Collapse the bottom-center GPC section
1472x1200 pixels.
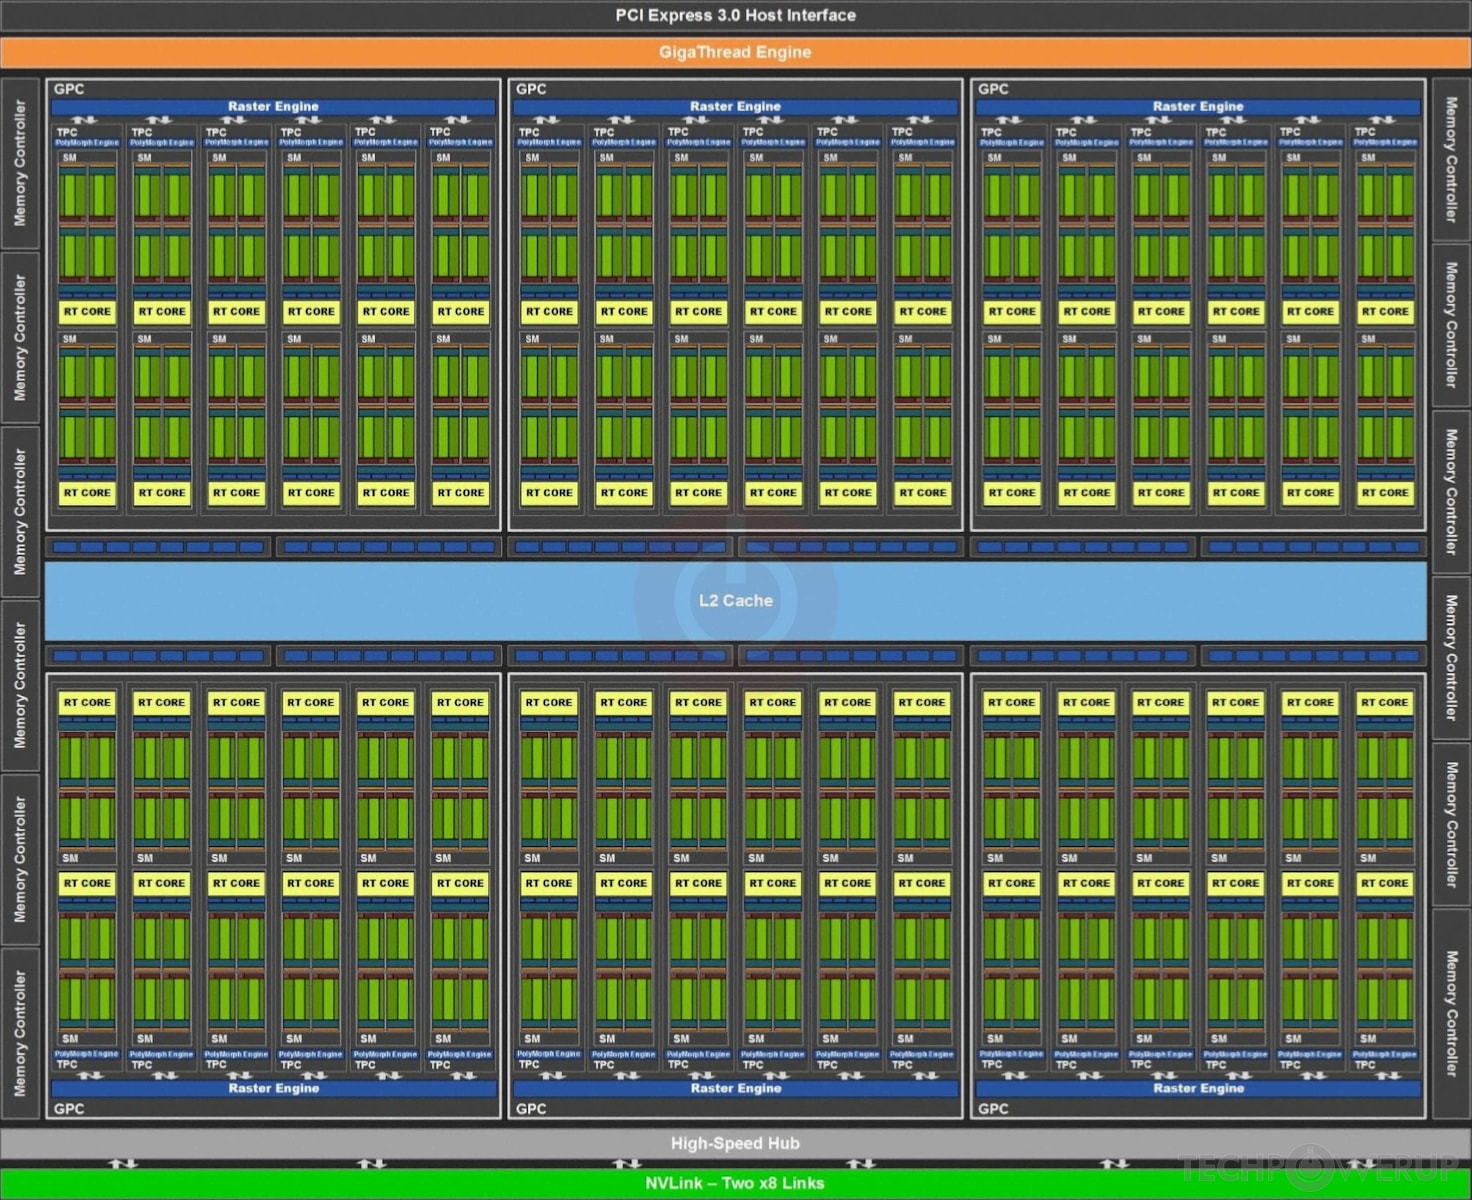coord(530,1109)
